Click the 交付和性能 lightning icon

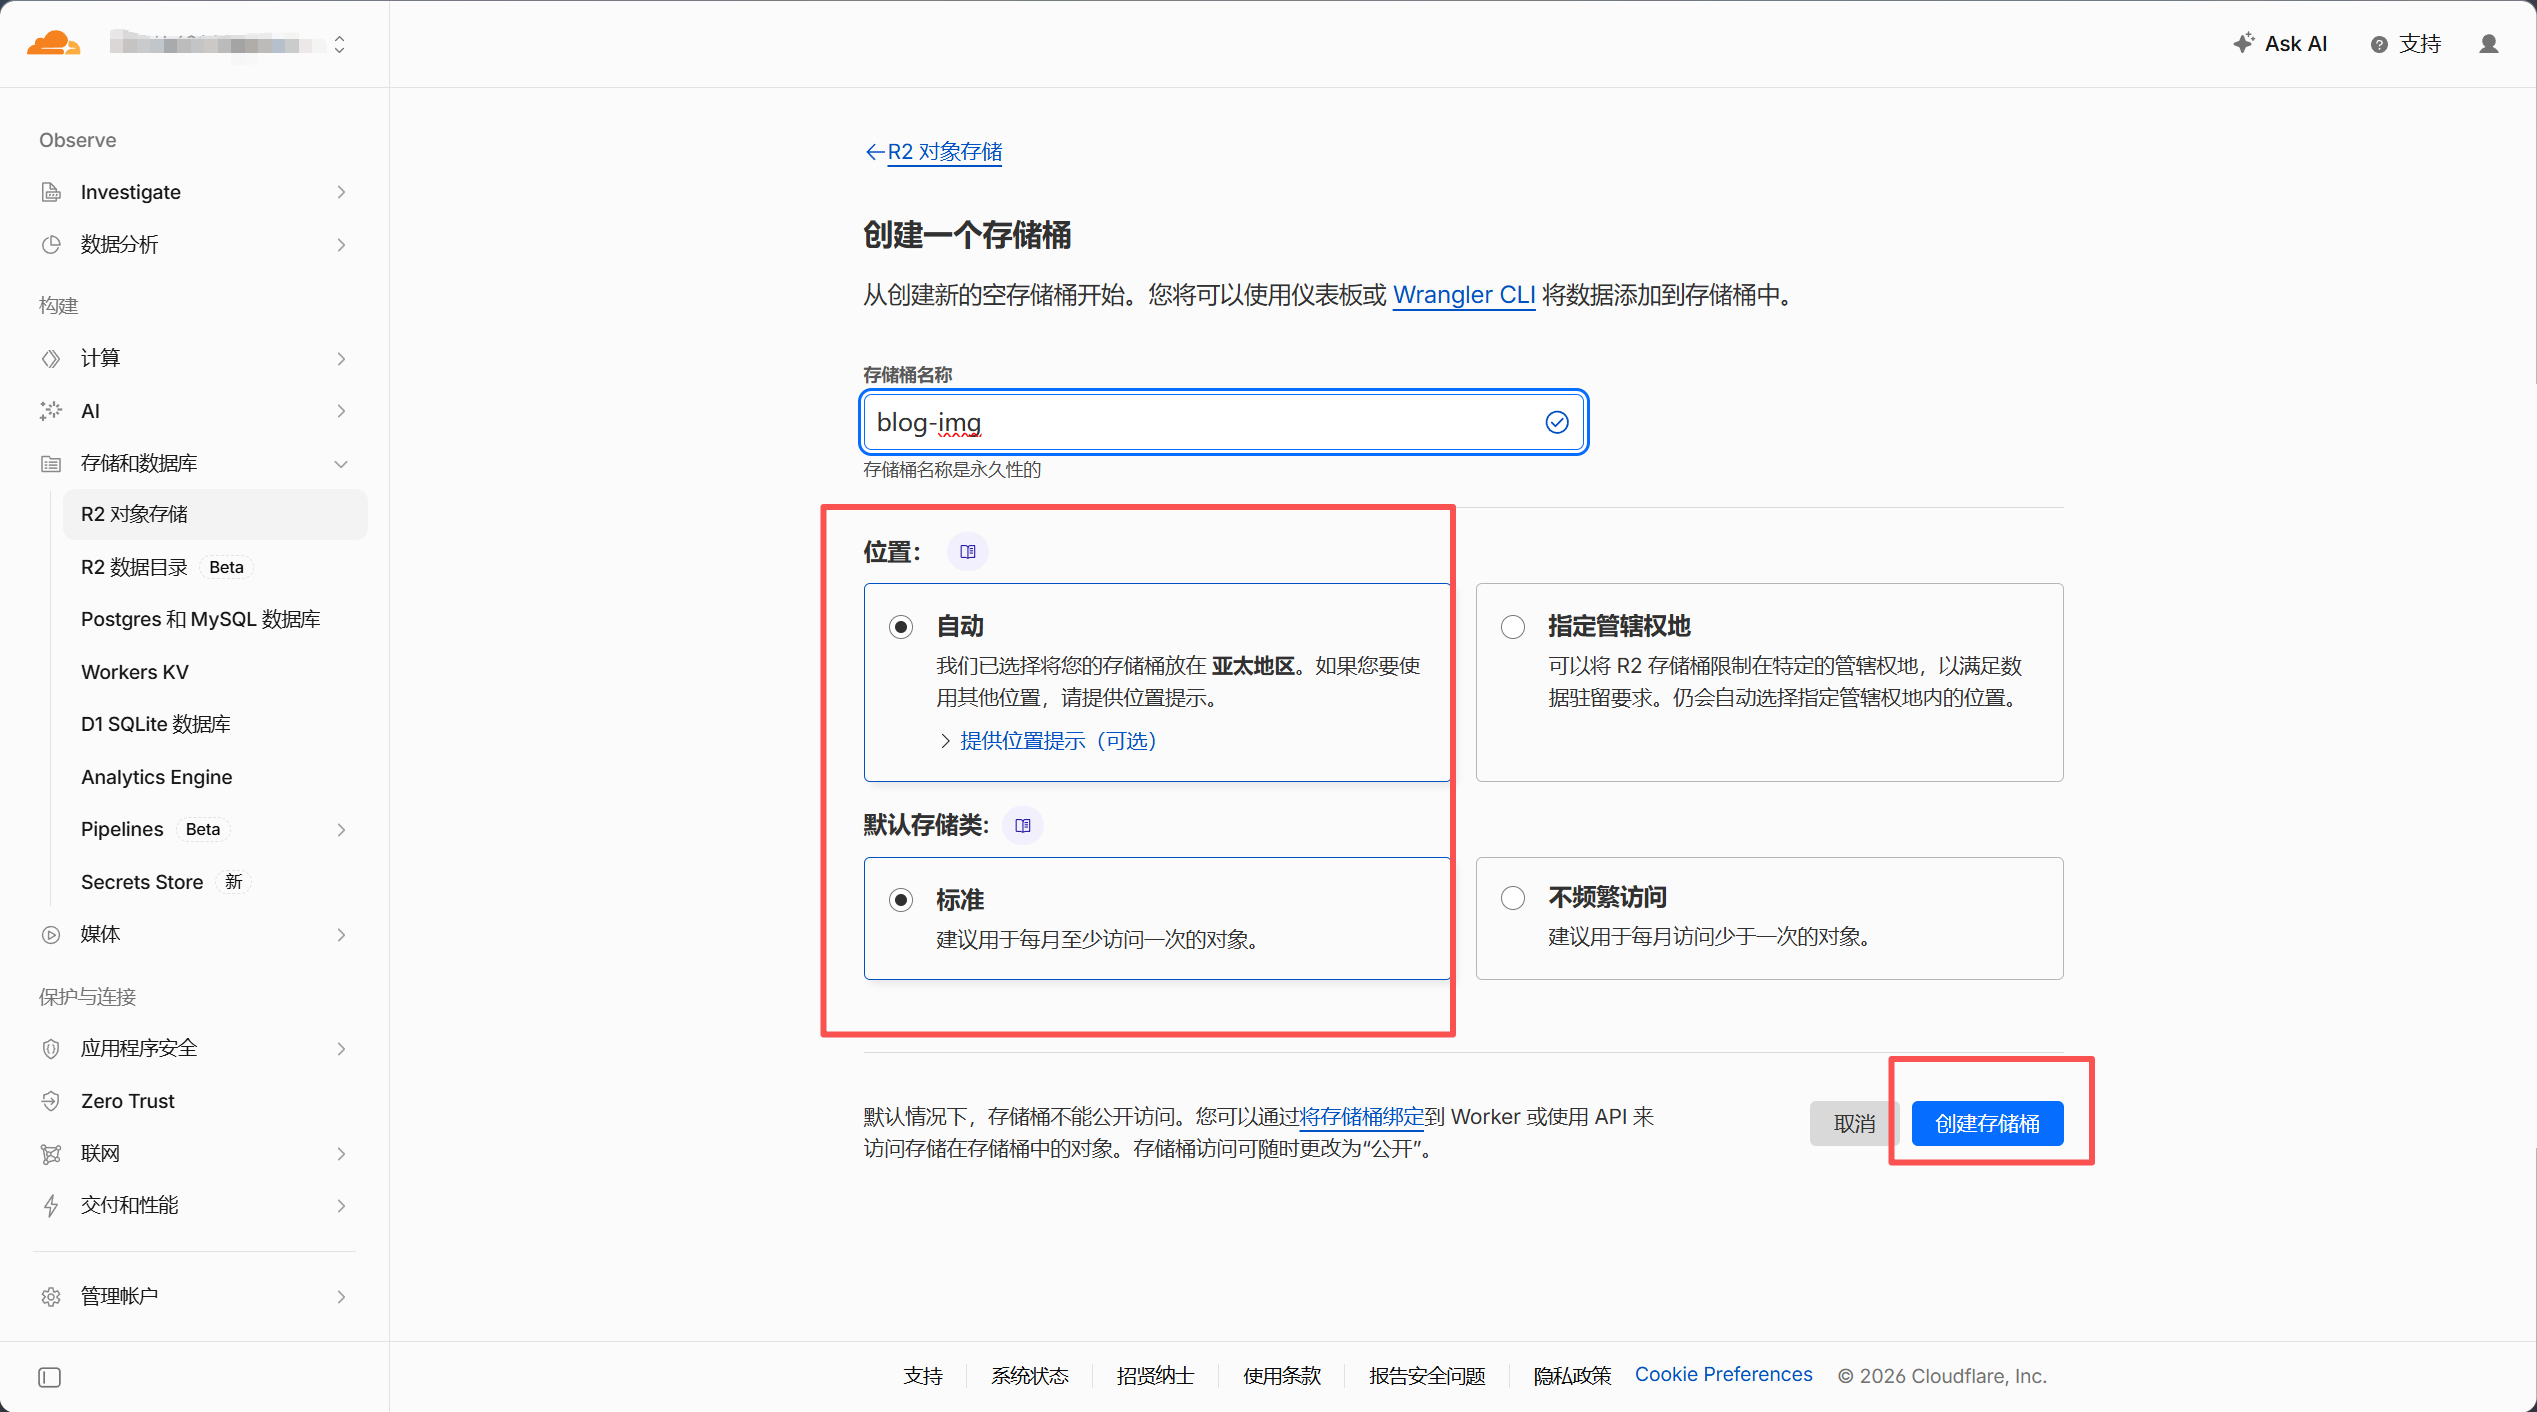click(x=51, y=1205)
